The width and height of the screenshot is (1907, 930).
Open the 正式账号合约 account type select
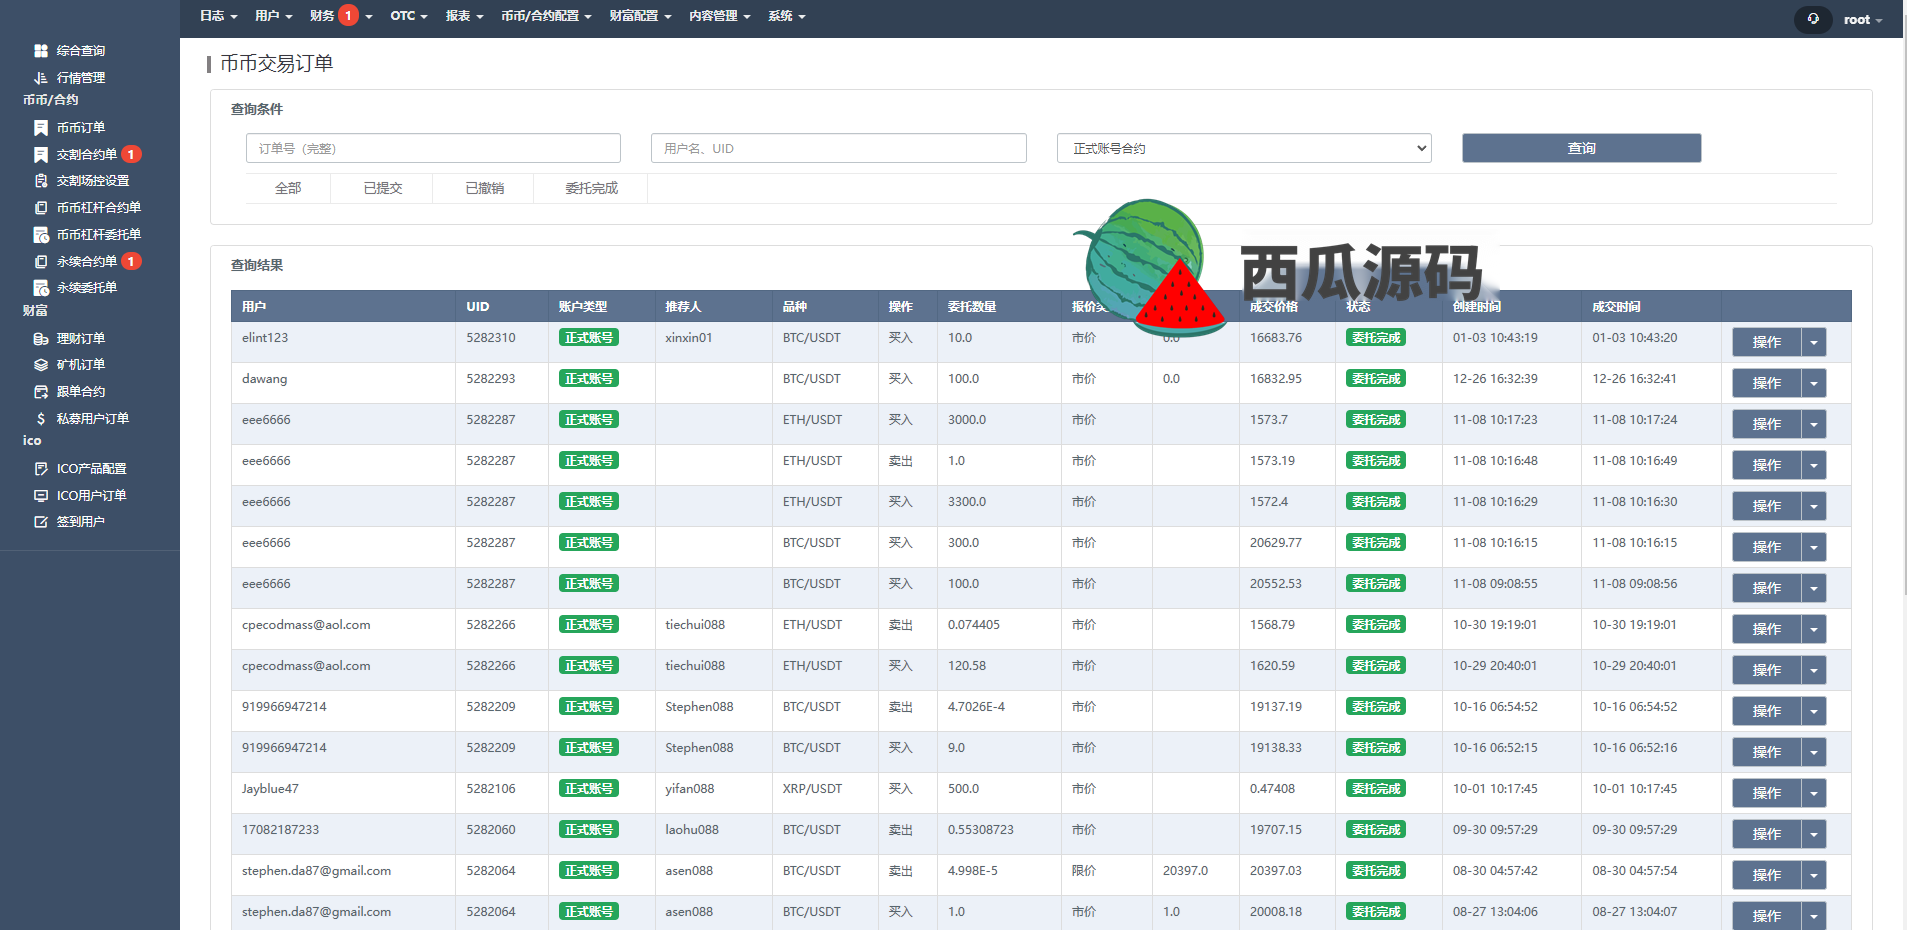pyautogui.click(x=1244, y=148)
